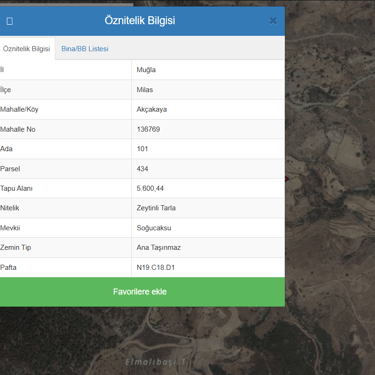Click the Zeytinli Tarla attribute value
The height and width of the screenshot is (375, 375).
click(156, 208)
